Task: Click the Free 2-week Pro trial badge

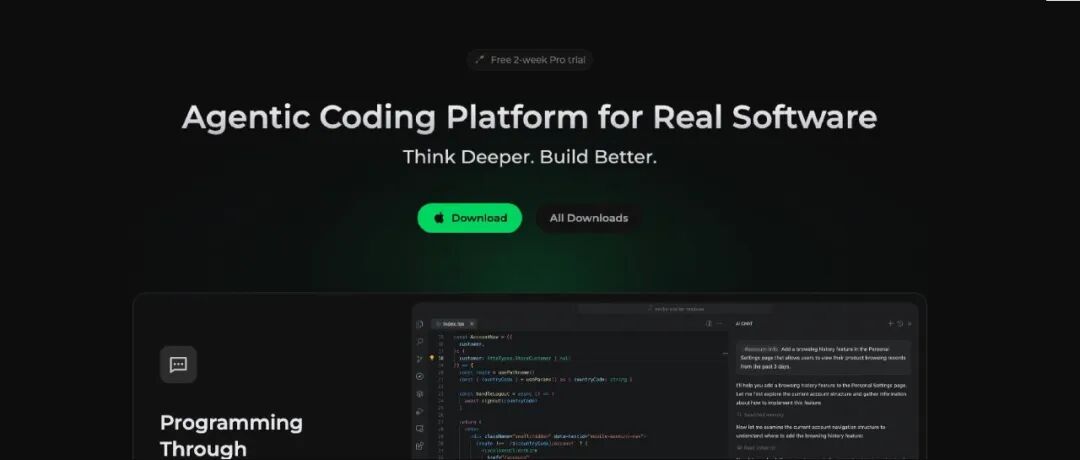Action: click(530, 60)
